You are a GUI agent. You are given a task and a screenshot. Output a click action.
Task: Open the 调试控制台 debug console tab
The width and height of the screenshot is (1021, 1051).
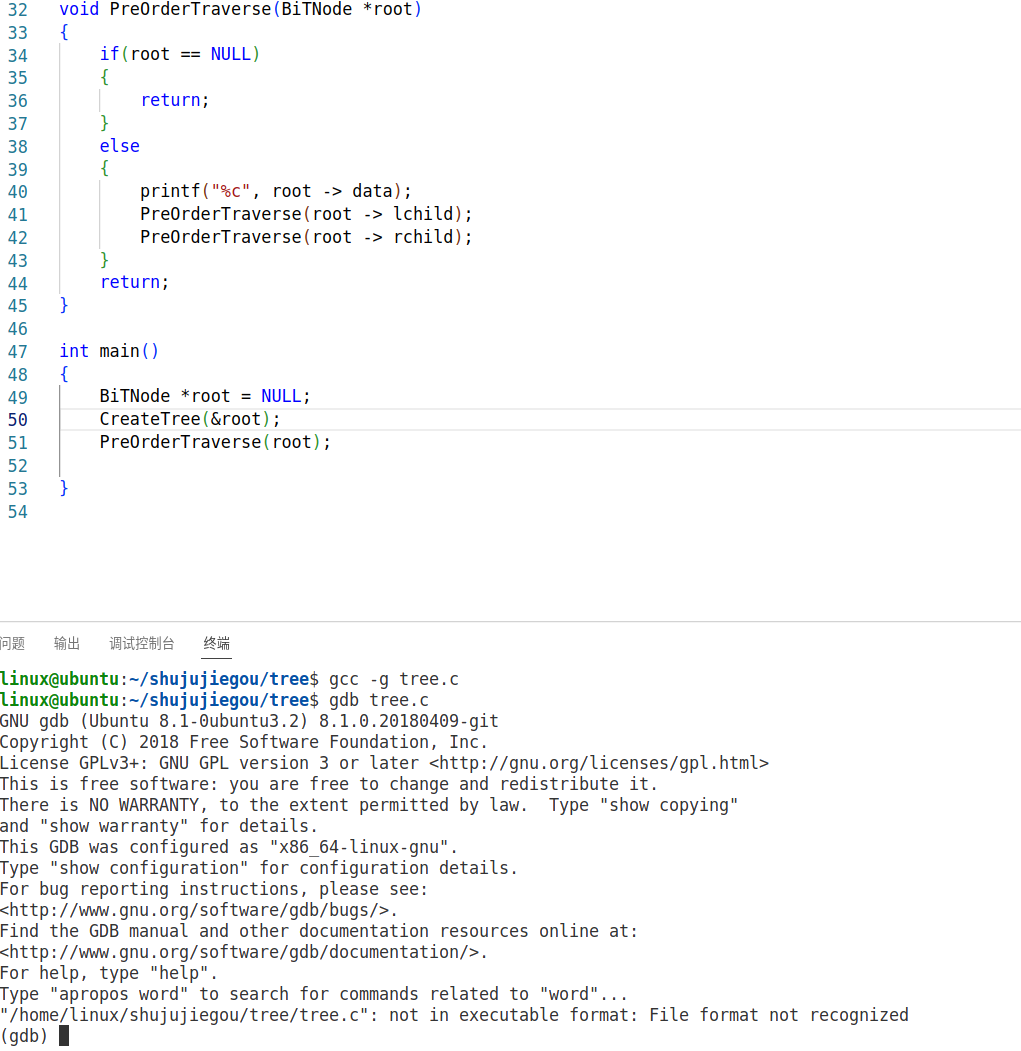(141, 643)
